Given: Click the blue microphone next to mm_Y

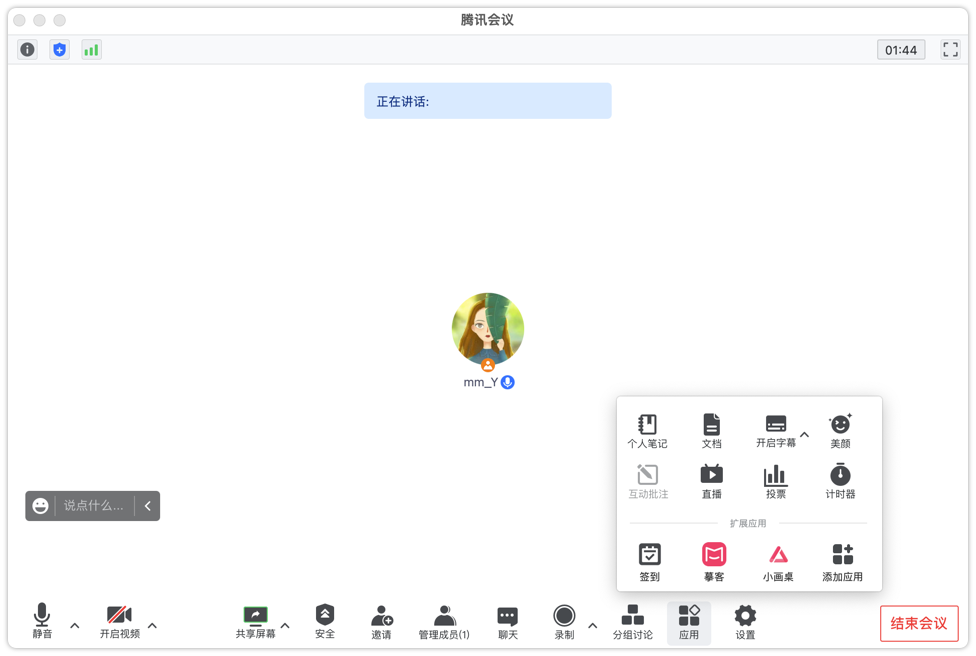Looking at the screenshot, I should click(508, 382).
